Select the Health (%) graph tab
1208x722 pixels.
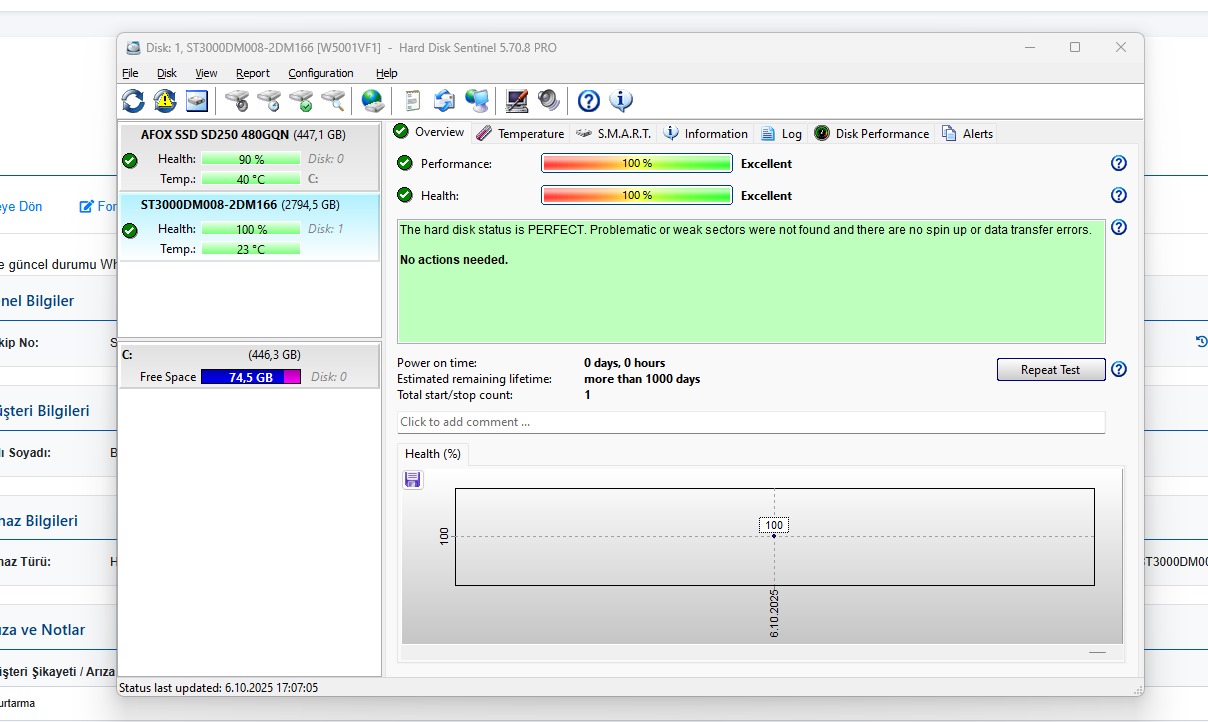[x=433, y=454]
